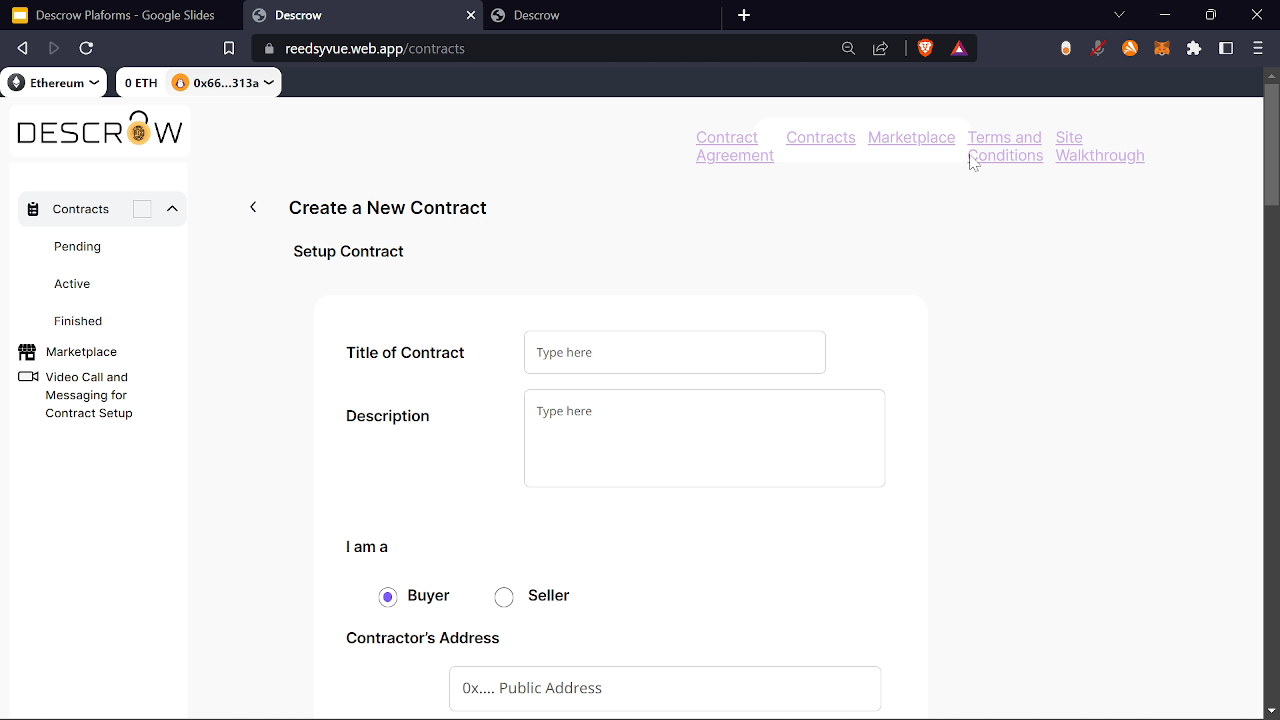1280x720 pixels.
Task: Go back using arrow beside Create a New Contract
Action: click(253, 207)
